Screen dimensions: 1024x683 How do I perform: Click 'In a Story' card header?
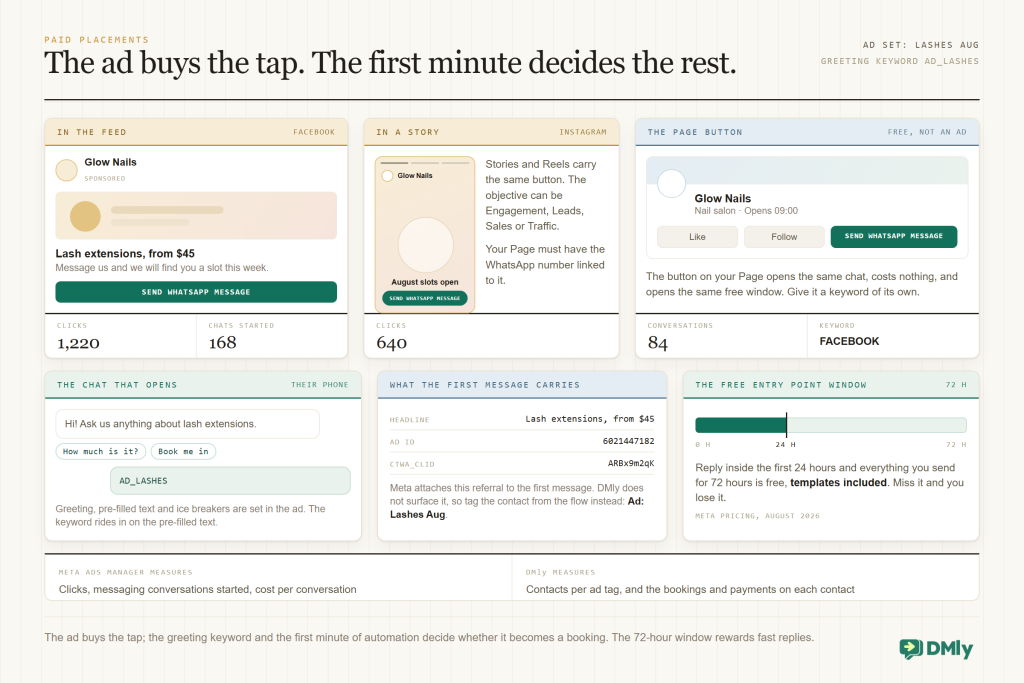point(491,132)
